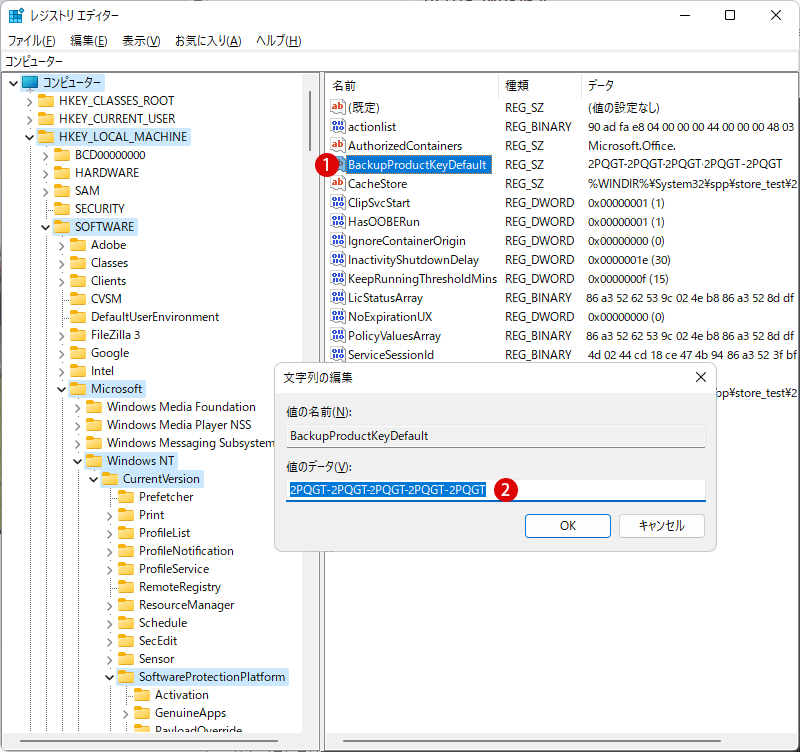Open the ファイル(F) menu

click(x=32, y=40)
